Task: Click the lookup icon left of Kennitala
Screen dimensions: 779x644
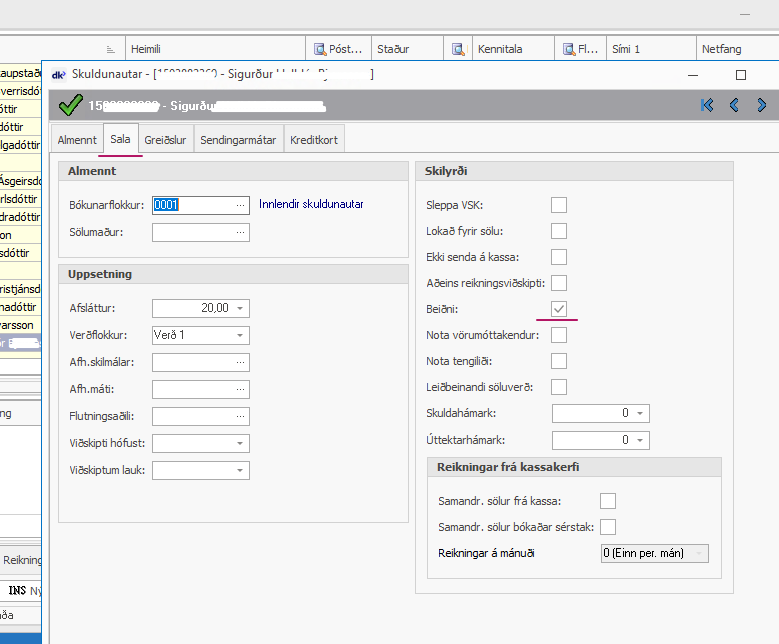Action: tap(458, 48)
